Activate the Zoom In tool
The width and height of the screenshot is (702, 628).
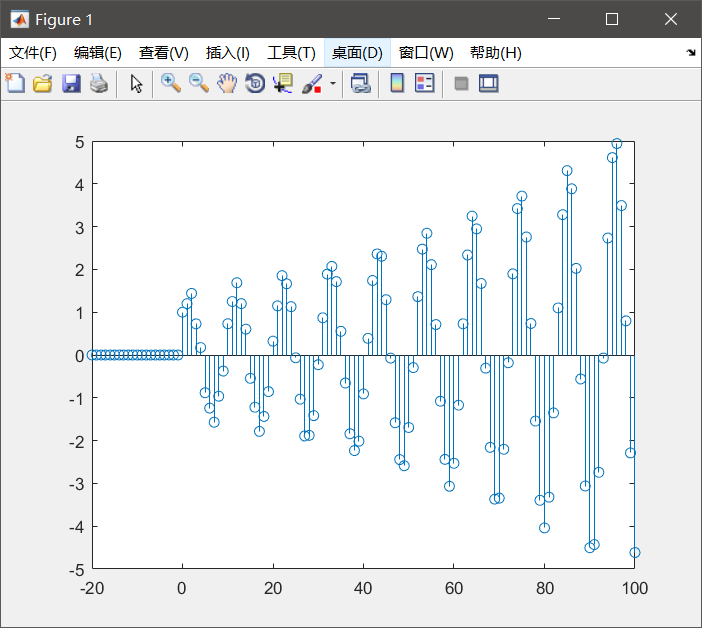click(x=171, y=83)
